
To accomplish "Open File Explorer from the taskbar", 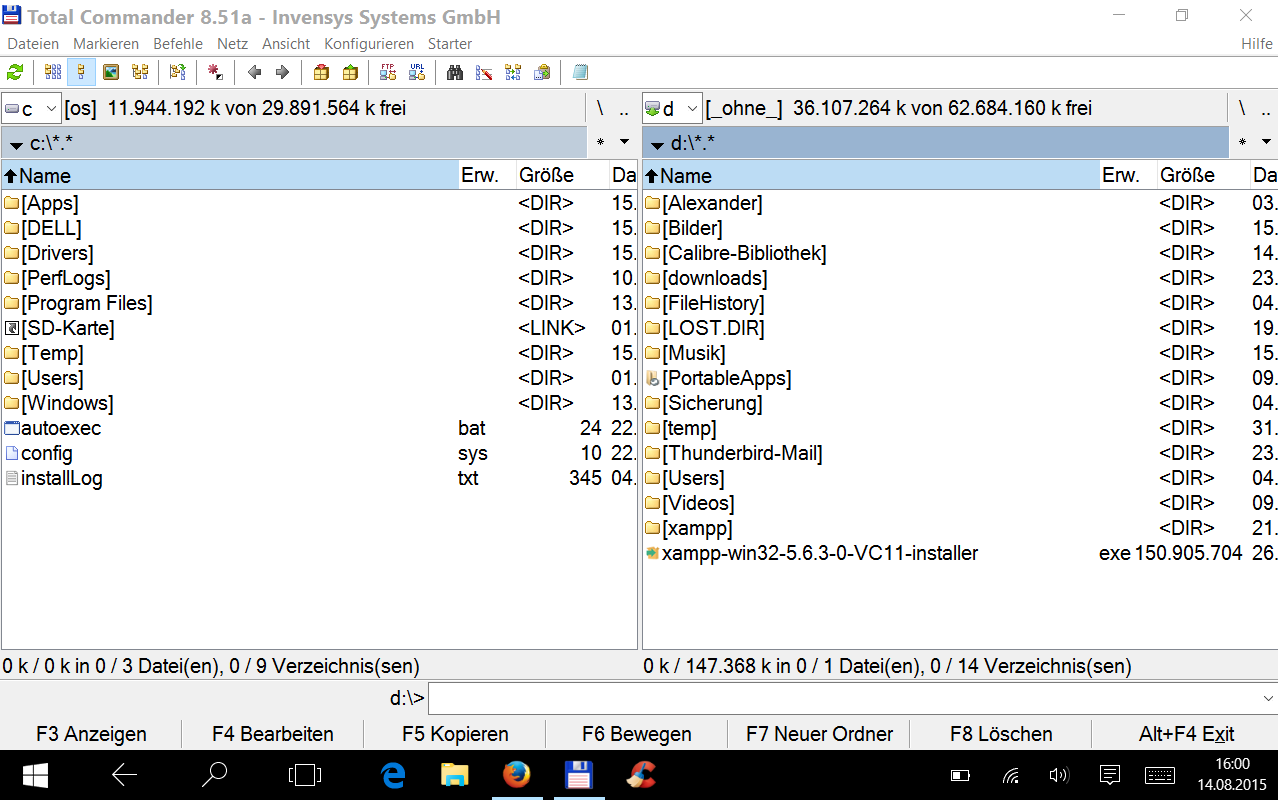I will coord(455,775).
